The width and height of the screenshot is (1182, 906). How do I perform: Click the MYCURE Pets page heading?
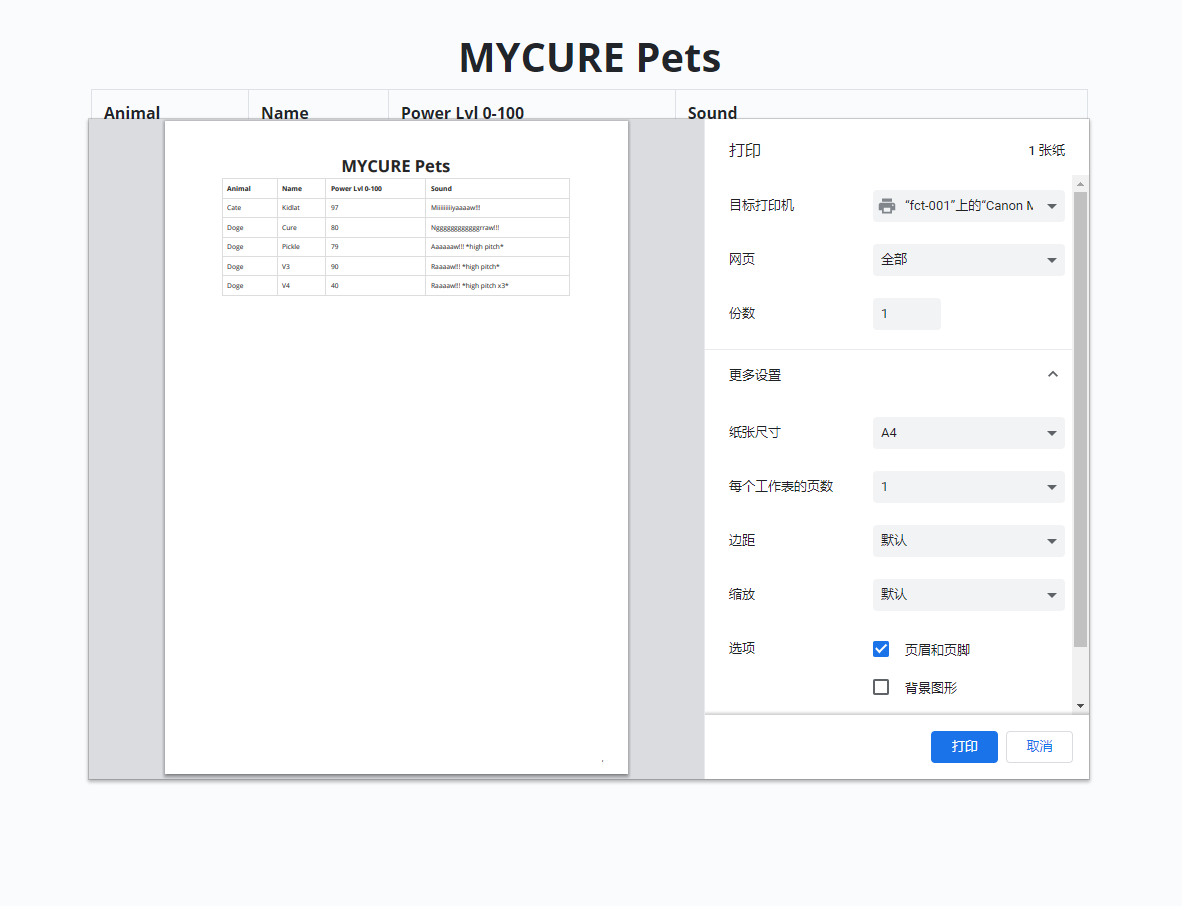[590, 57]
